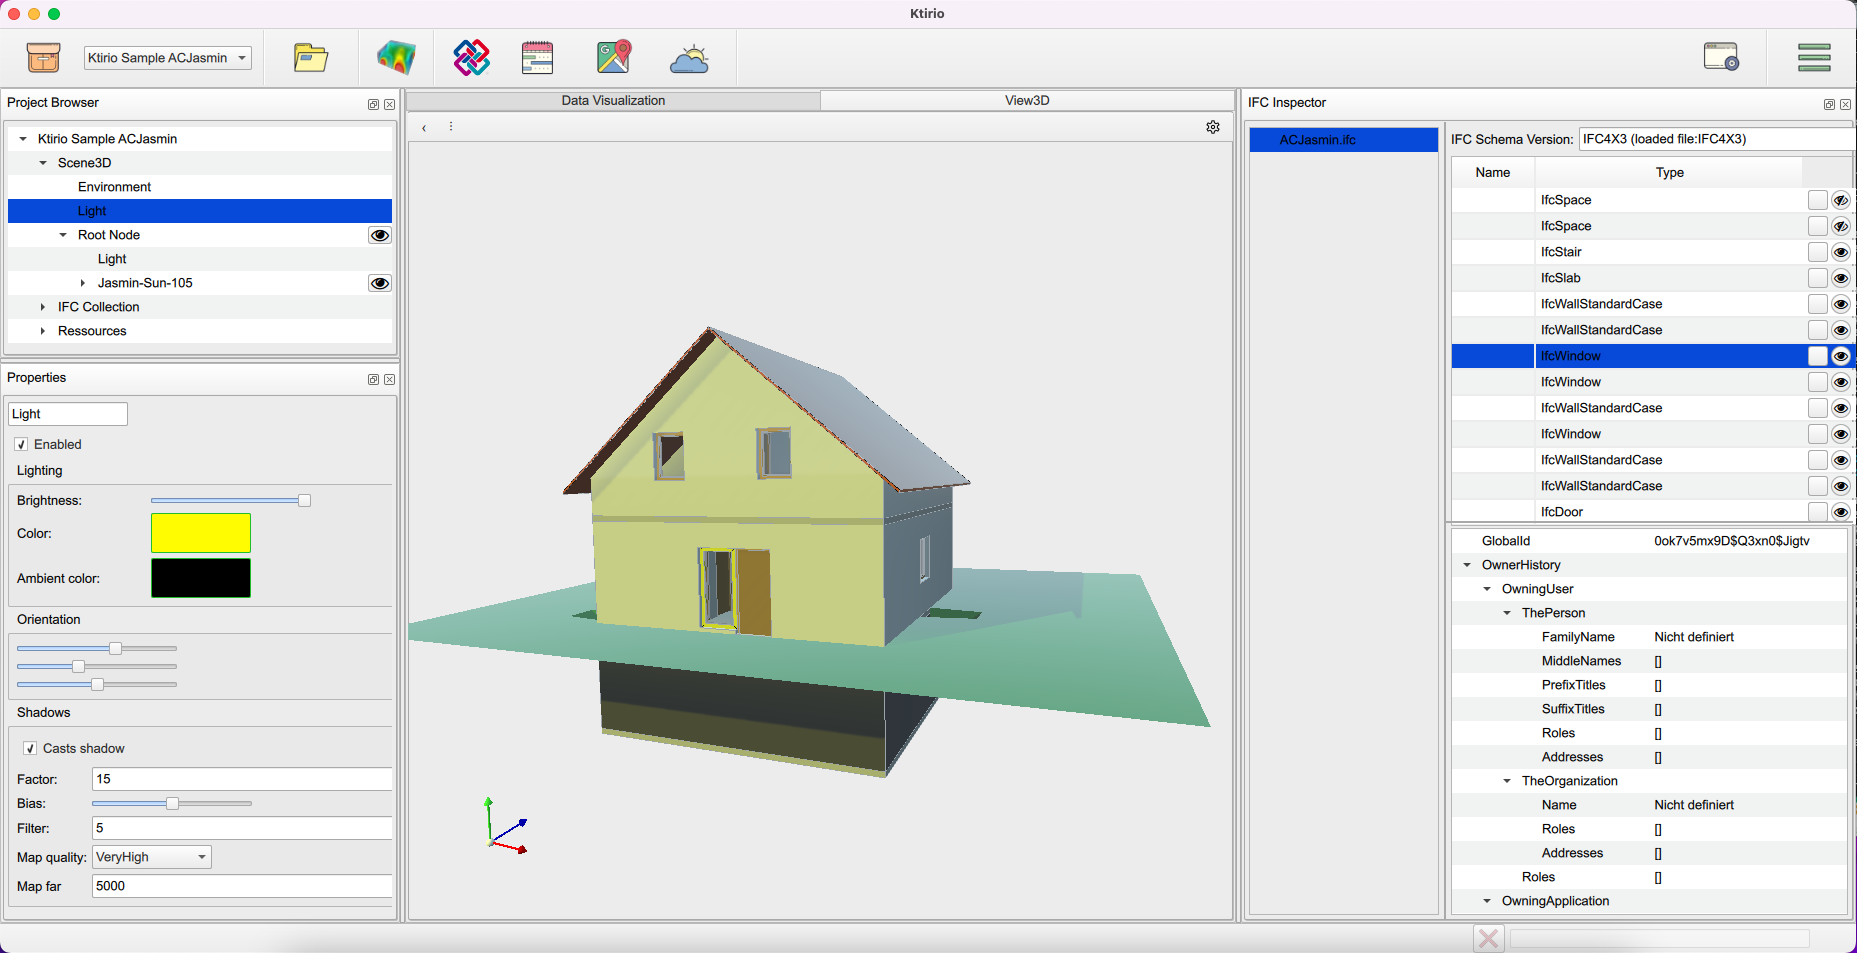Click the View3D settings gear icon

tap(1213, 127)
